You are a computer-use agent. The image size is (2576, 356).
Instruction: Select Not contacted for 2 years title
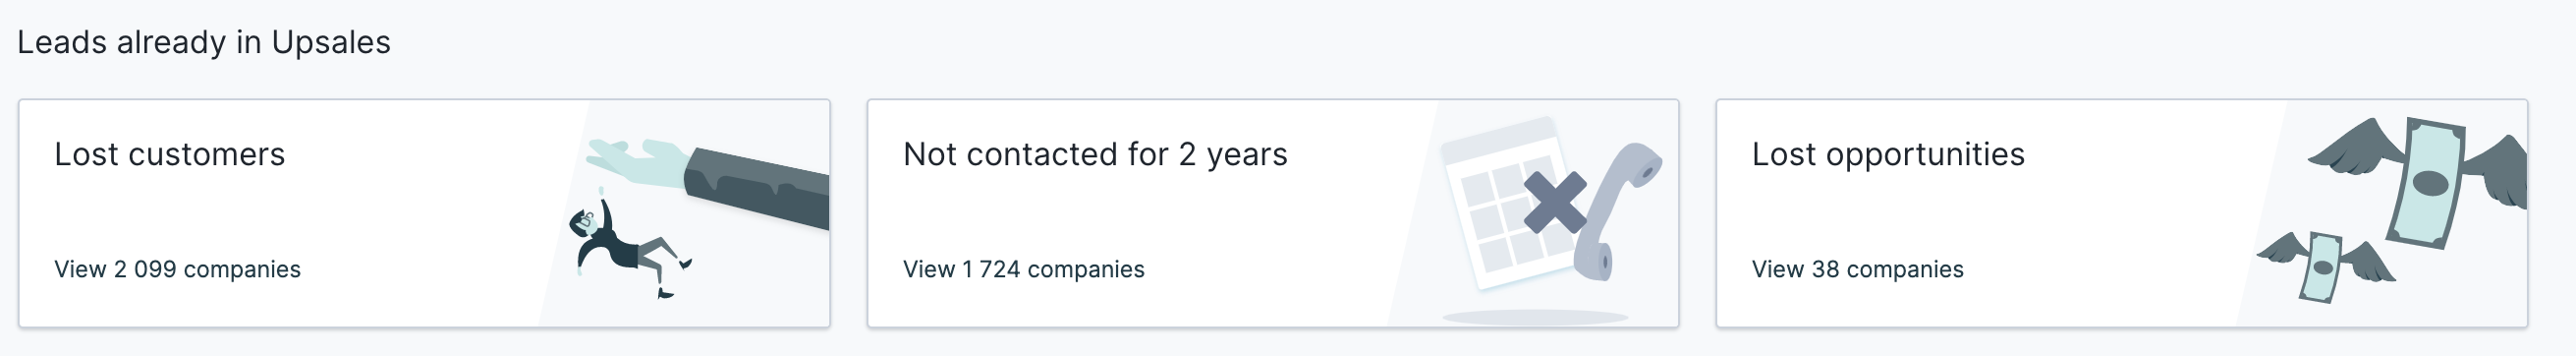[x=1095, y=154]
